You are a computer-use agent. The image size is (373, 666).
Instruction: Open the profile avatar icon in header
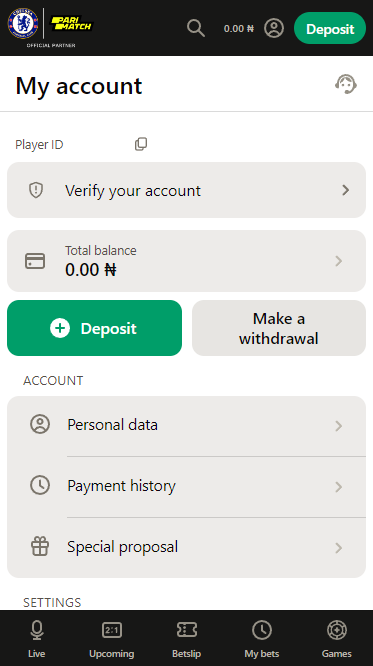(x=274, y=28)
